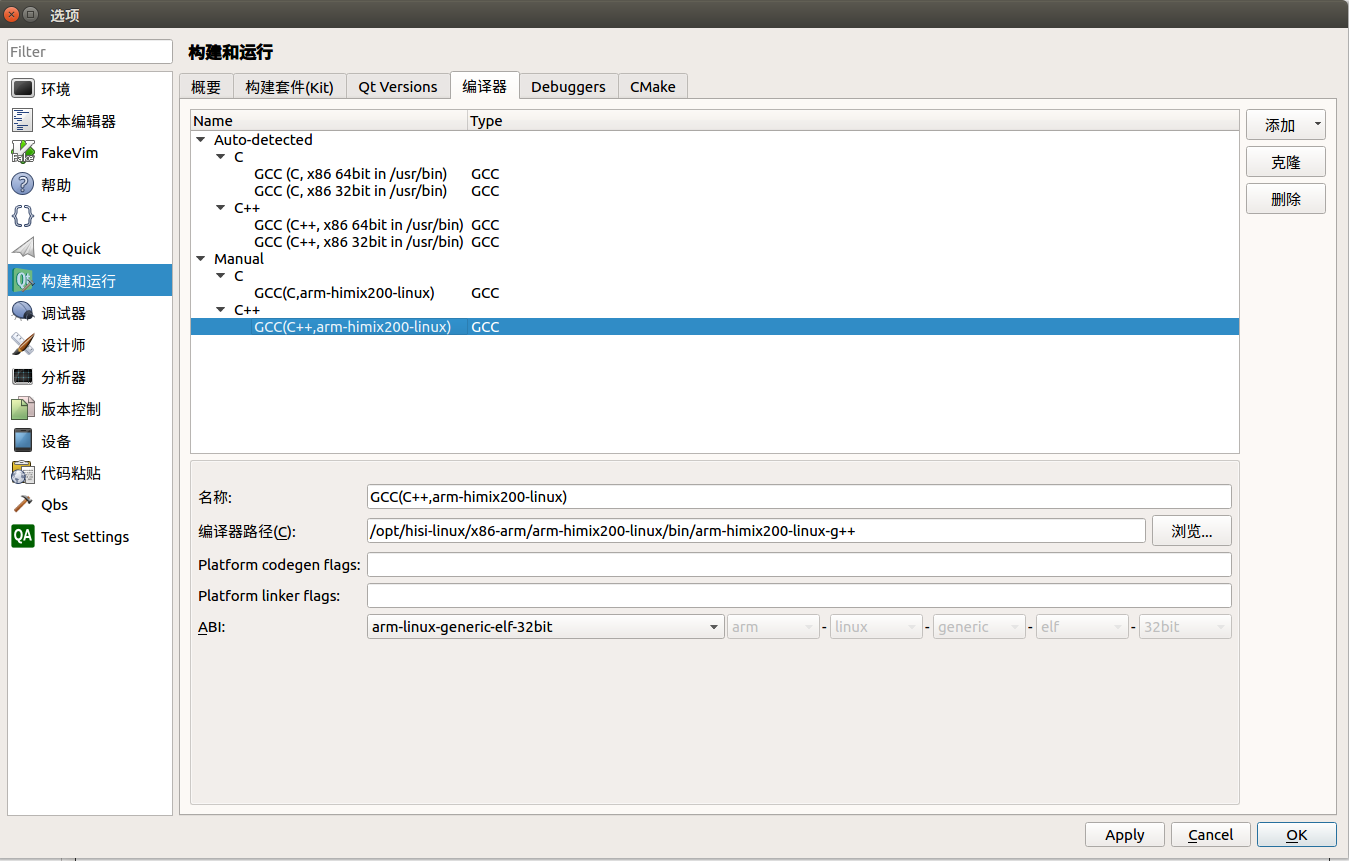The height and width of the screenshot is (861, 1349).
Task: Open the CMake tab
Action: tap(652, 86)
